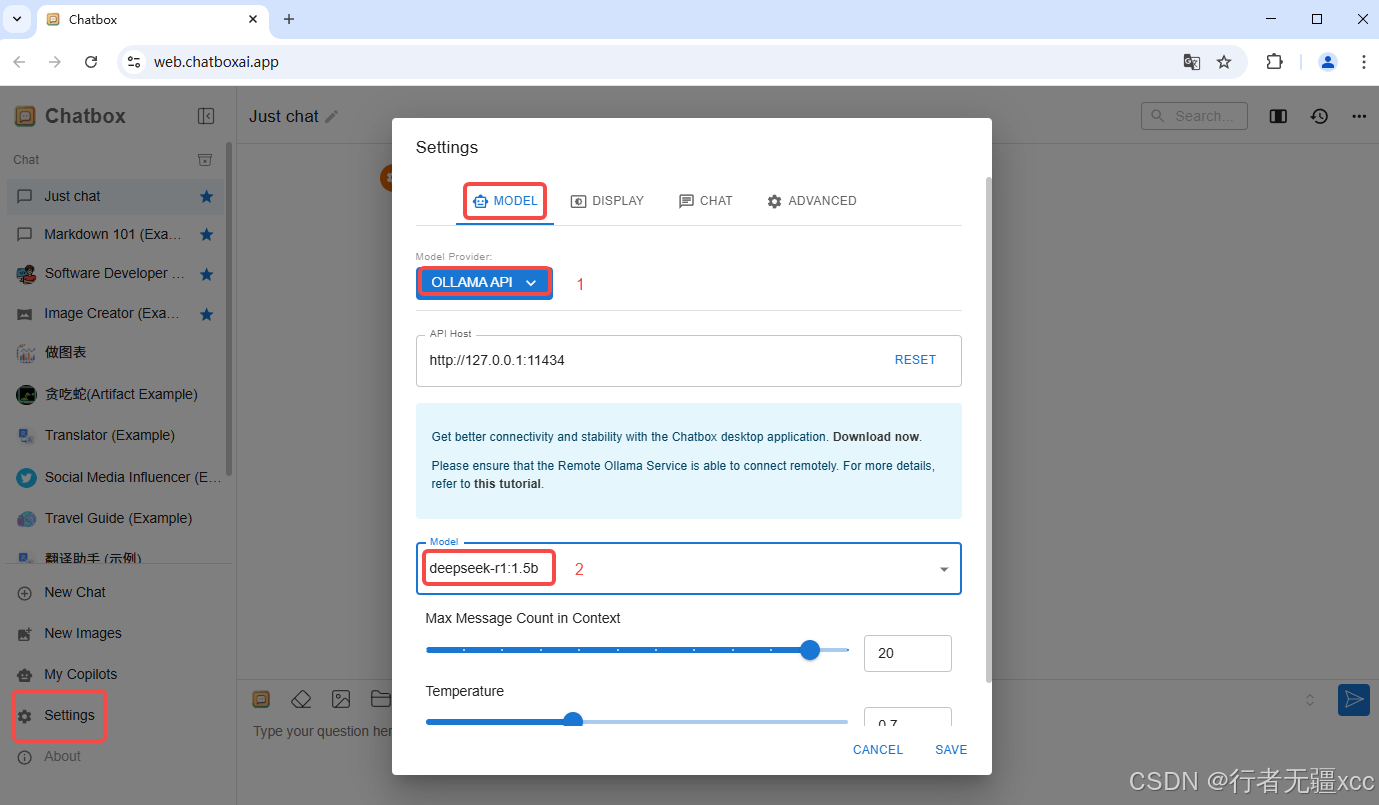Open My Copilots

tap(115, 674)
